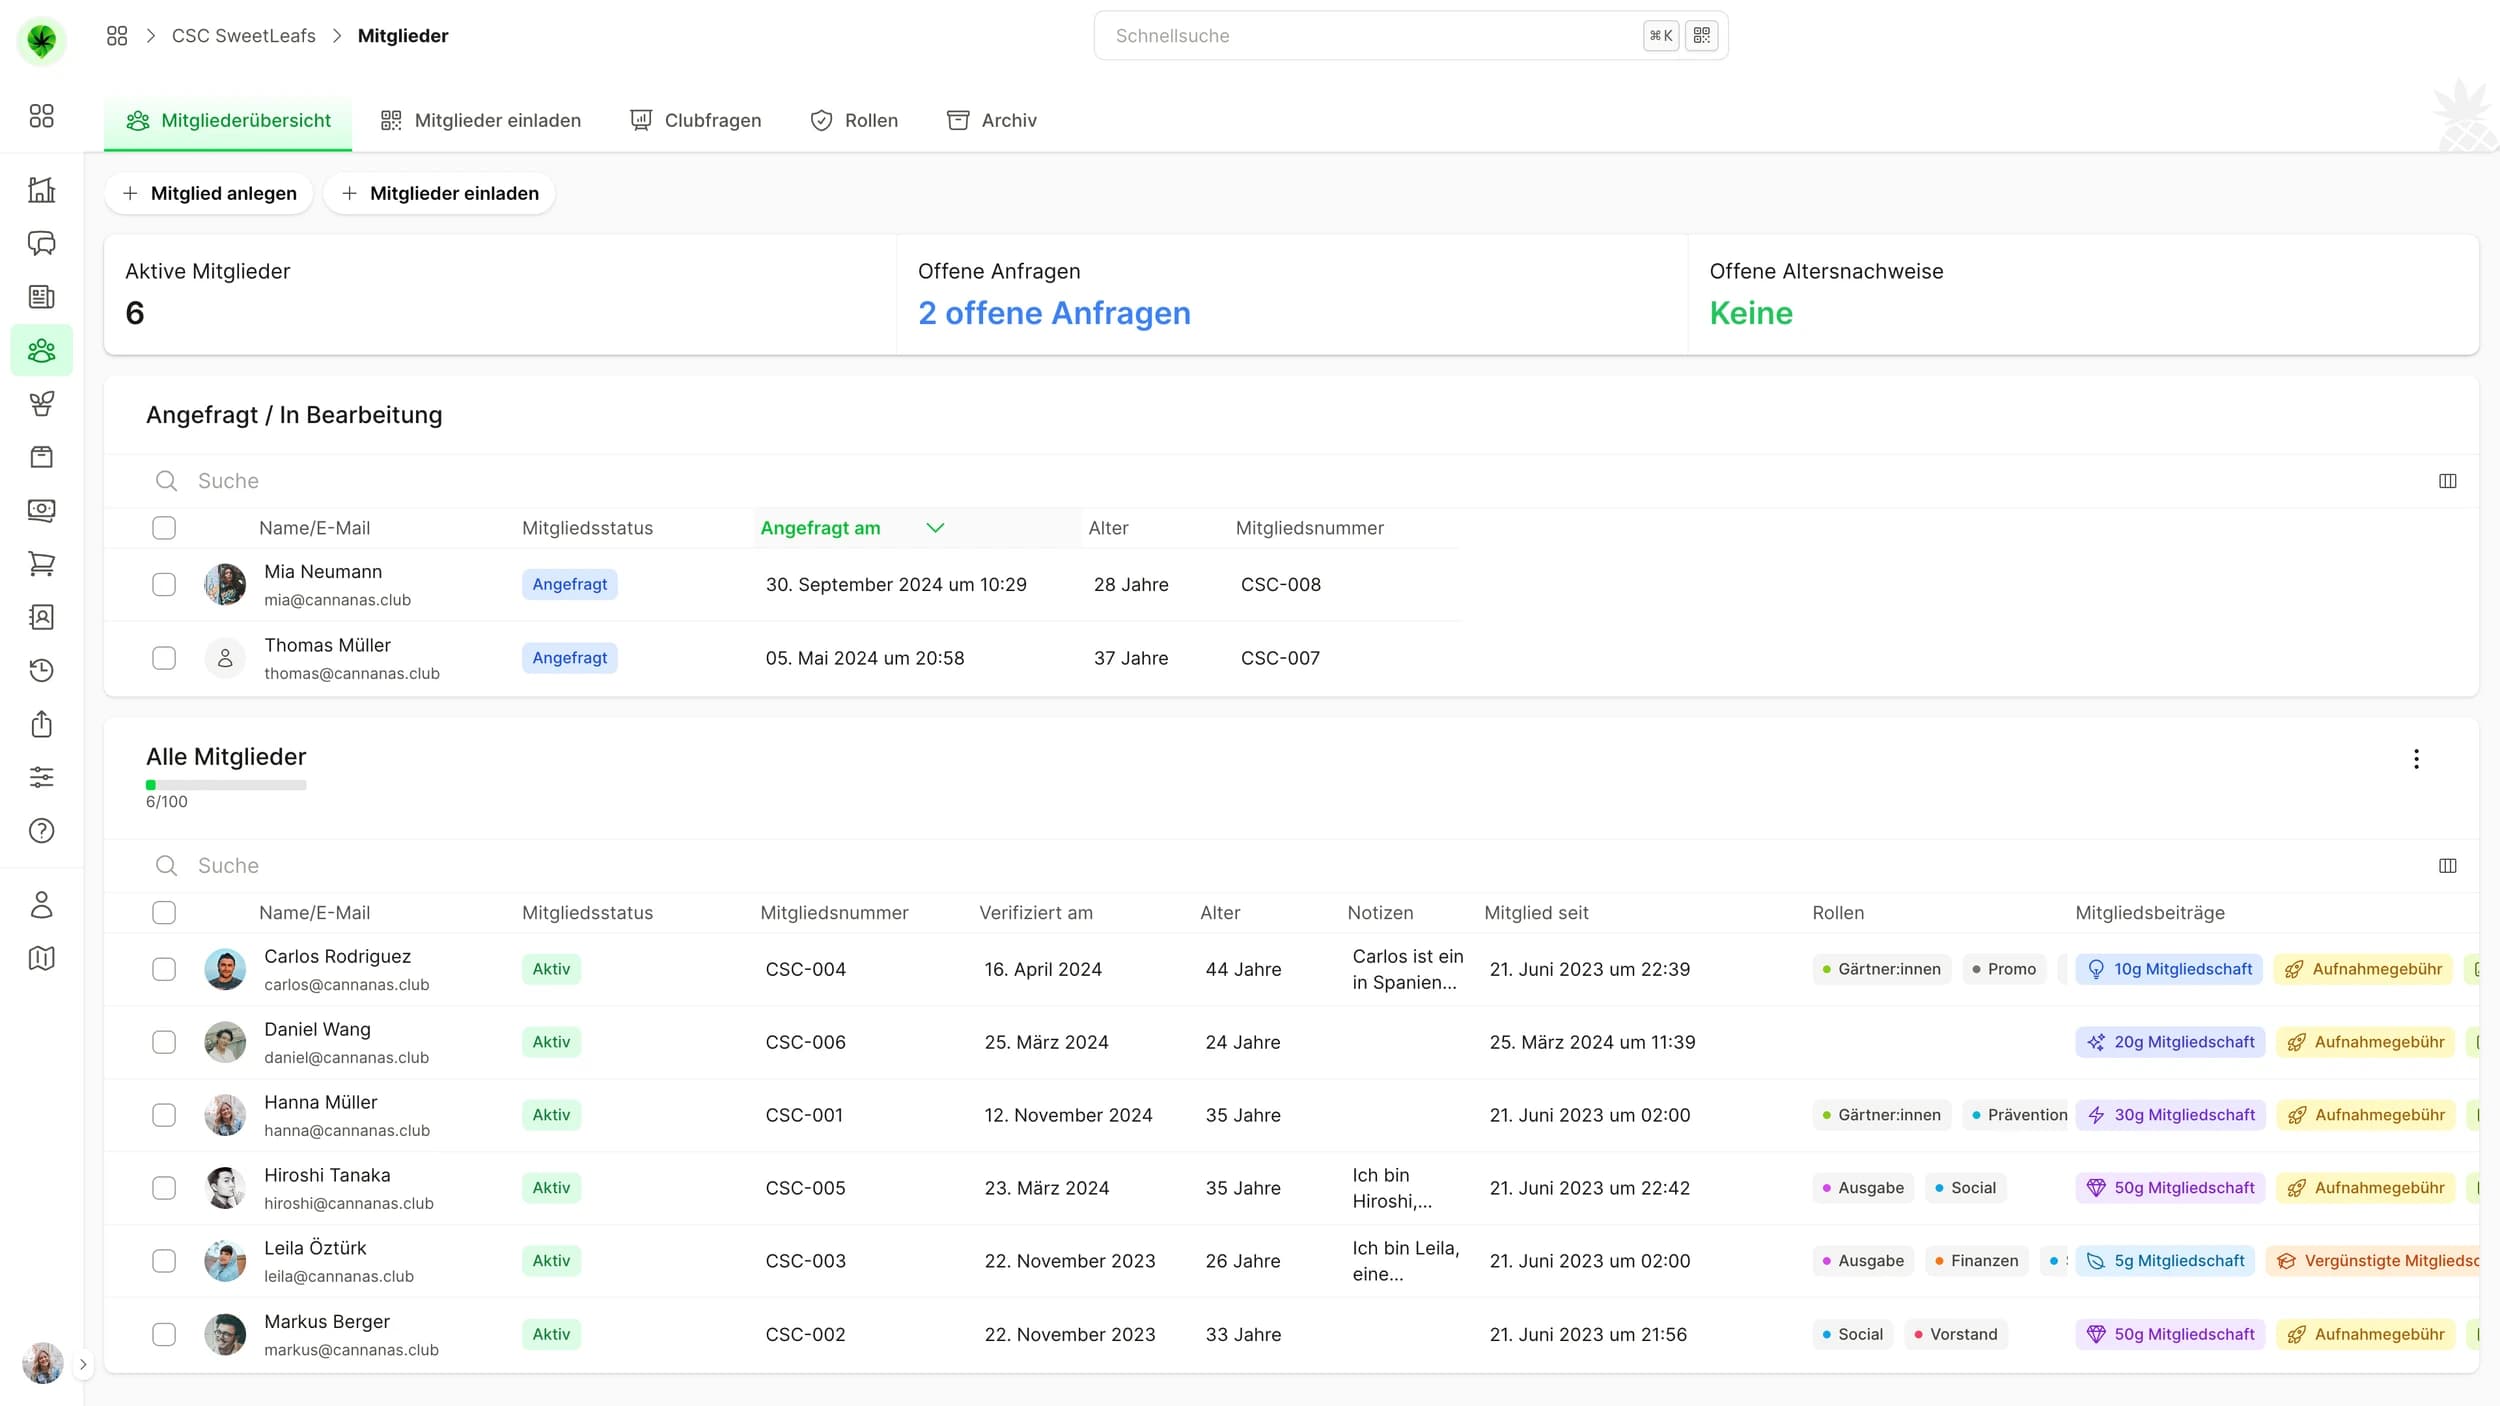Toggle columns for Angefragt table
Image resolution: width=2500 pixels, height=1406 pixels.
pyautogui.click(x=2447, y=481)
